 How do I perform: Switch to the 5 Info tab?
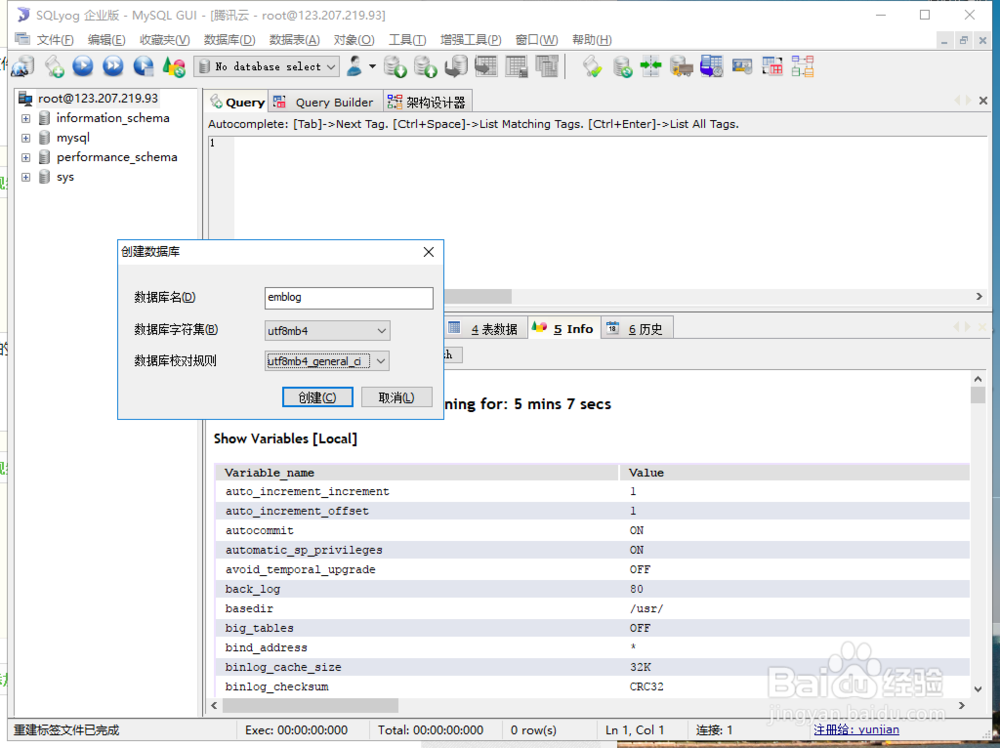[564, 328]
